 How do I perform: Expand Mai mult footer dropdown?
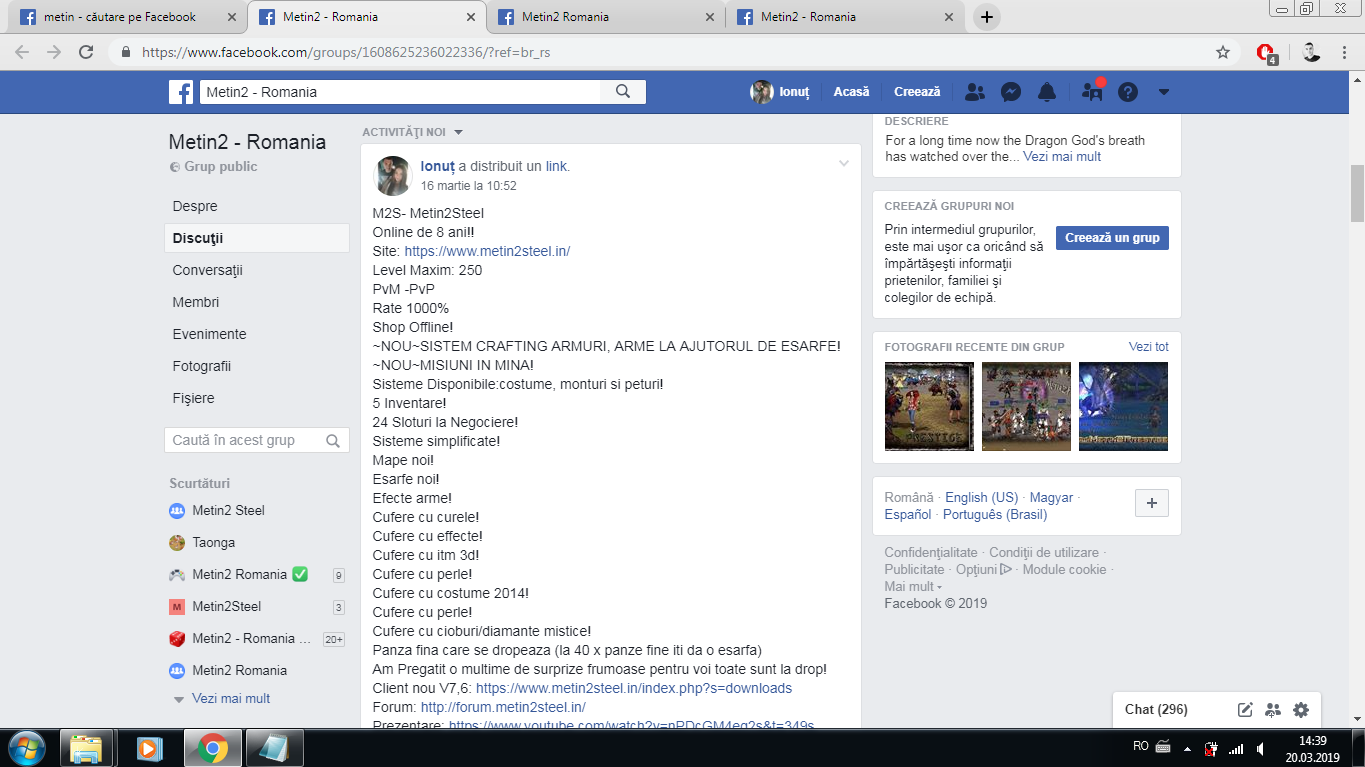click(x=913, y=587)
